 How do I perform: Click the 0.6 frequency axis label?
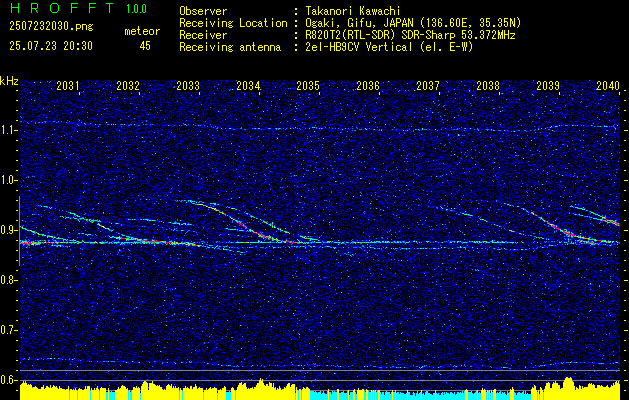[x=8, y=380]
